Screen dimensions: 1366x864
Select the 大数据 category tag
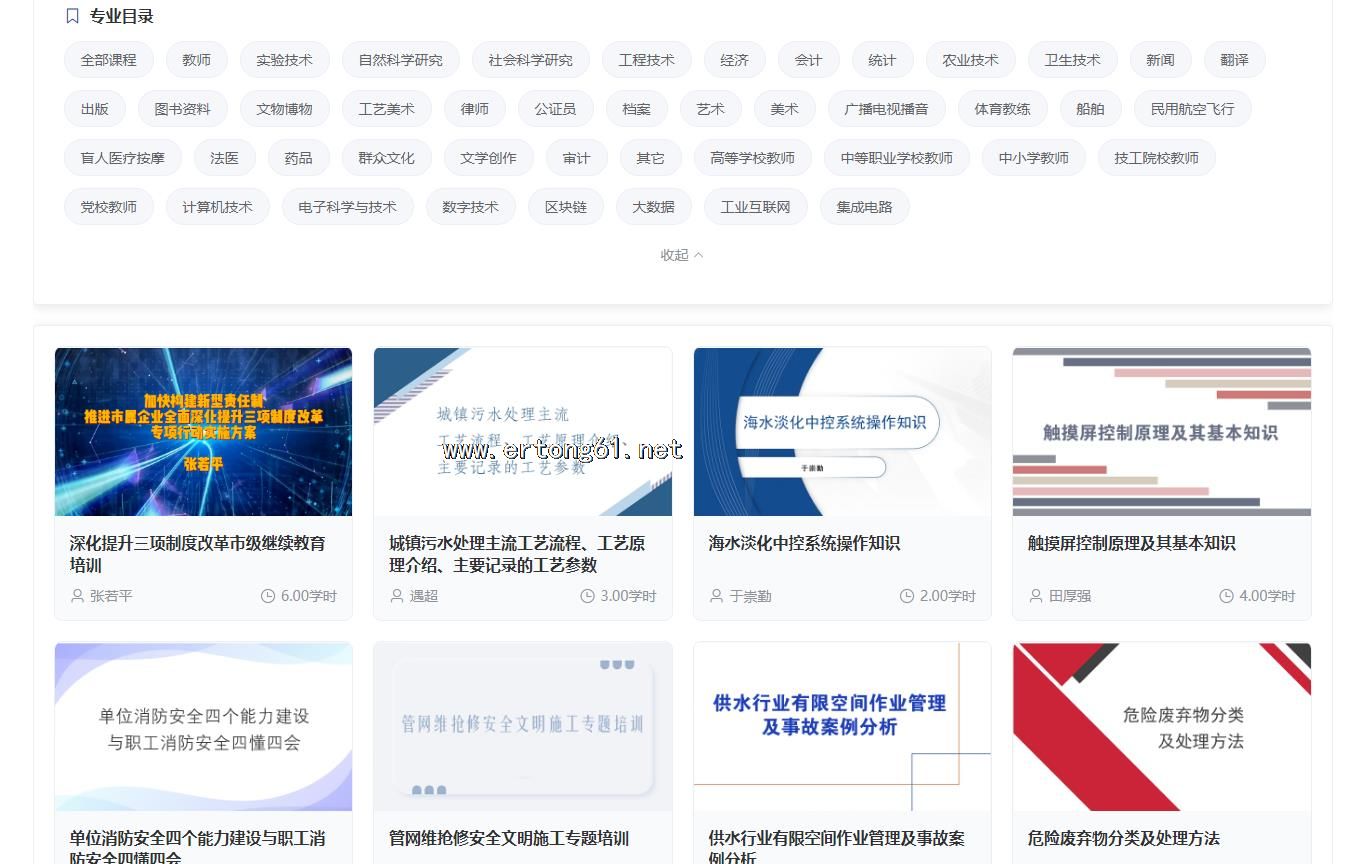pos(653,207)
